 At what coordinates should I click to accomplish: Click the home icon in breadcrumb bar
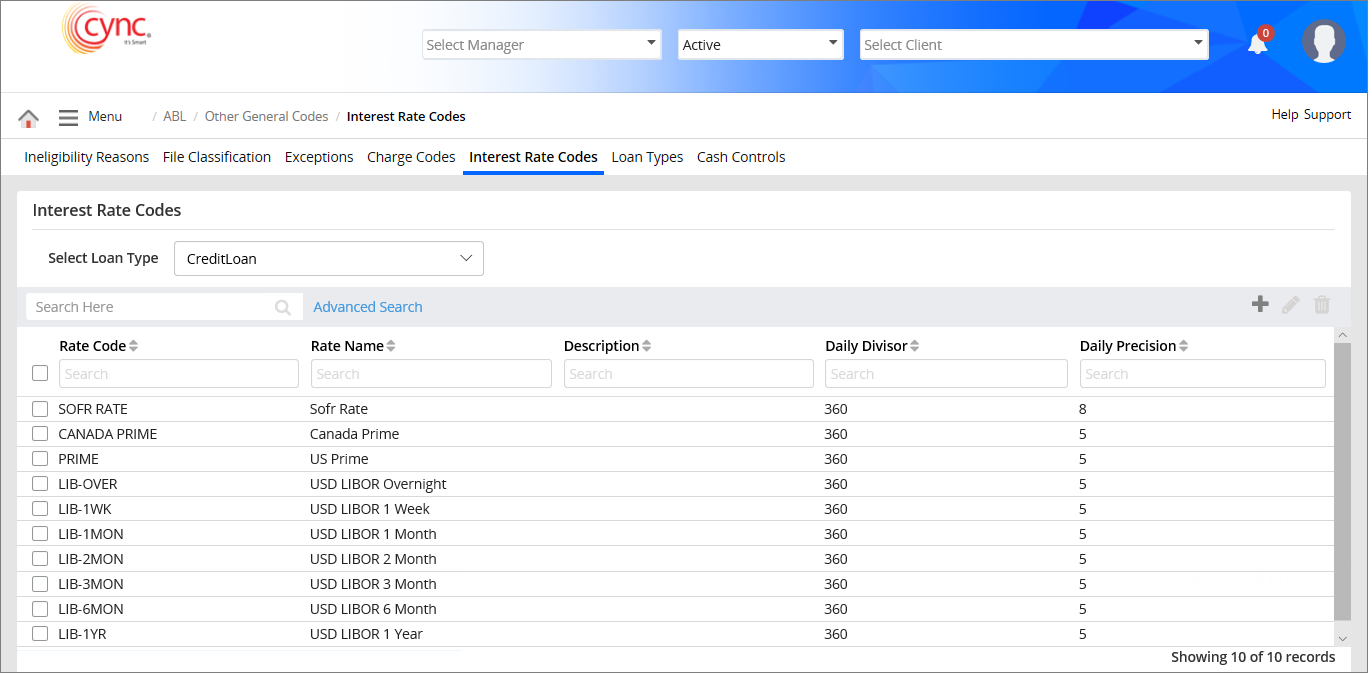click(x=29, y=118)
